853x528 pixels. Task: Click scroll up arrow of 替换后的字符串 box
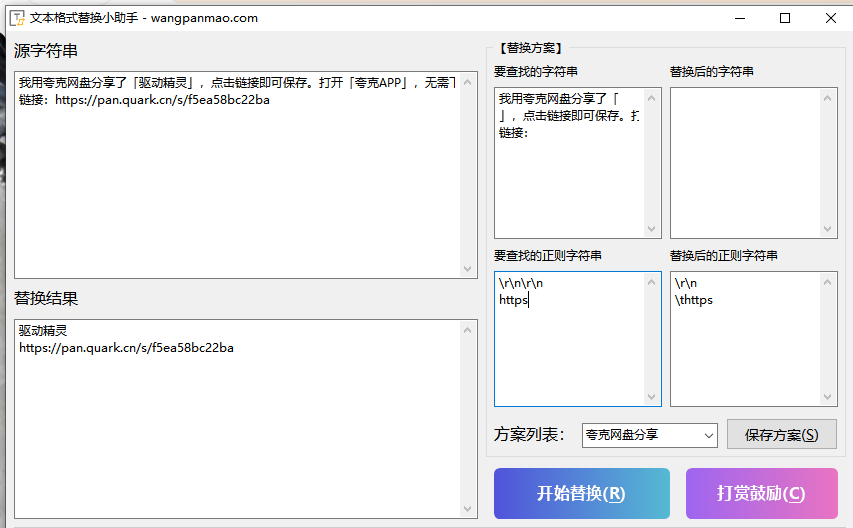coord(828,97)
